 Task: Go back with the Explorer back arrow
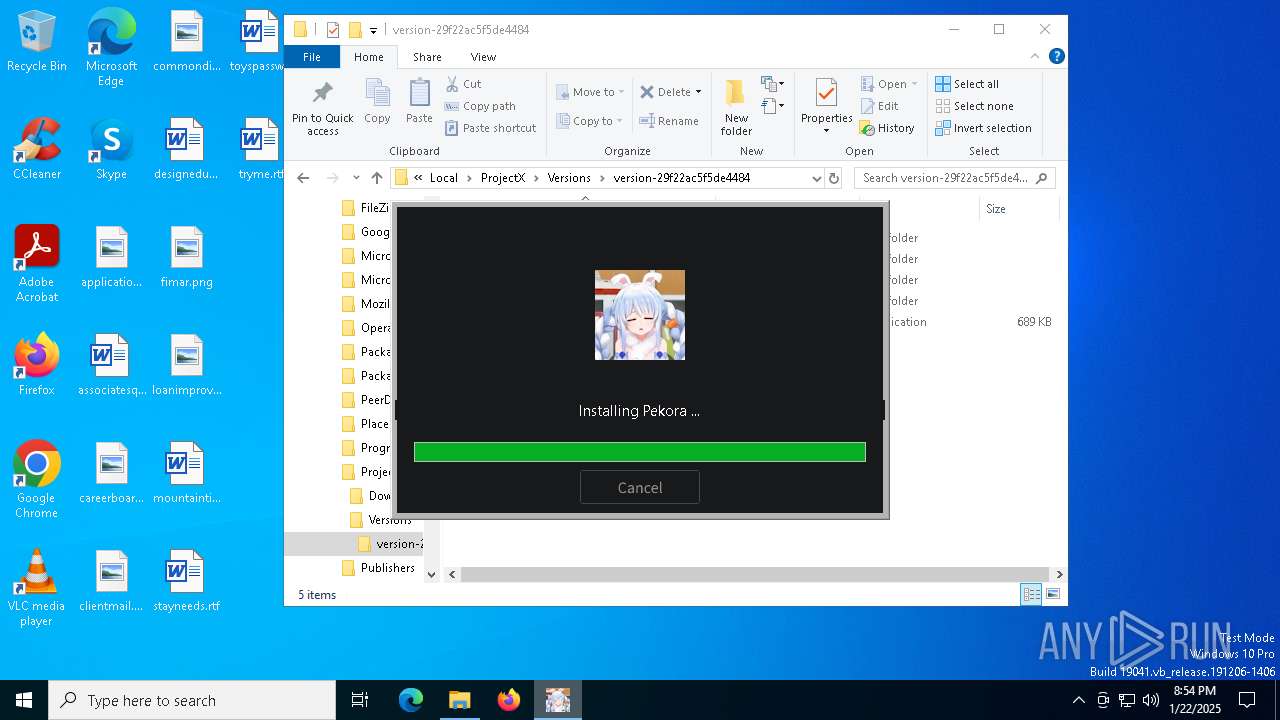click(x=304, y=178)
